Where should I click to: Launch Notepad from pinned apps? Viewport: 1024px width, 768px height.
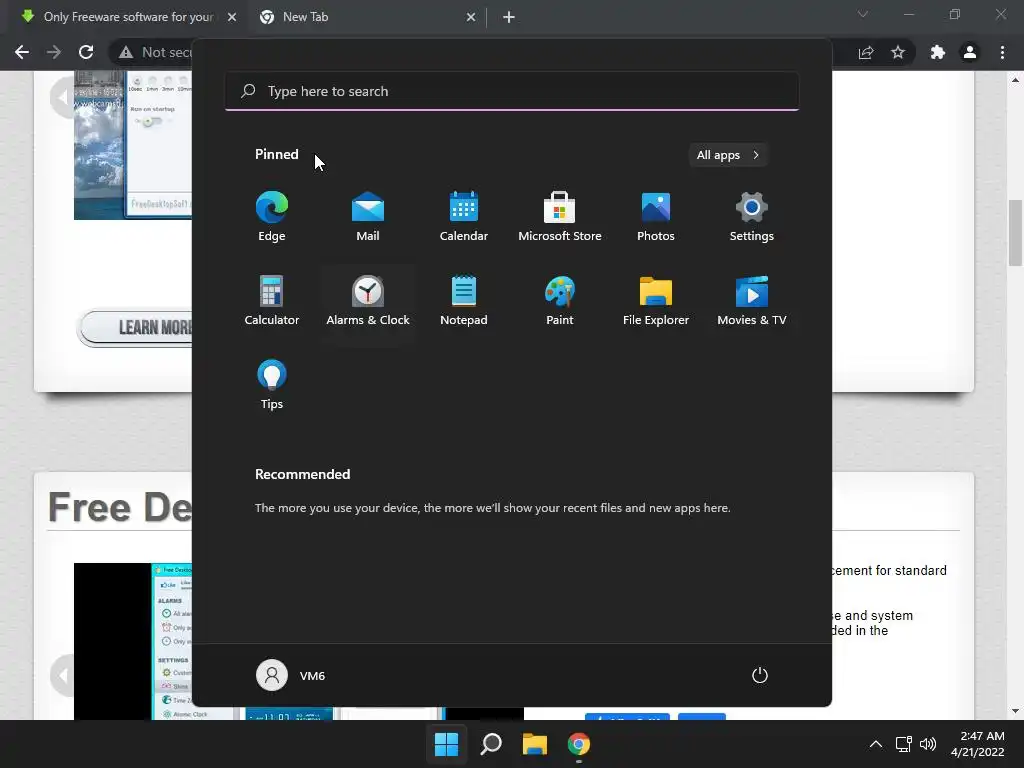[x=464, y=301]
